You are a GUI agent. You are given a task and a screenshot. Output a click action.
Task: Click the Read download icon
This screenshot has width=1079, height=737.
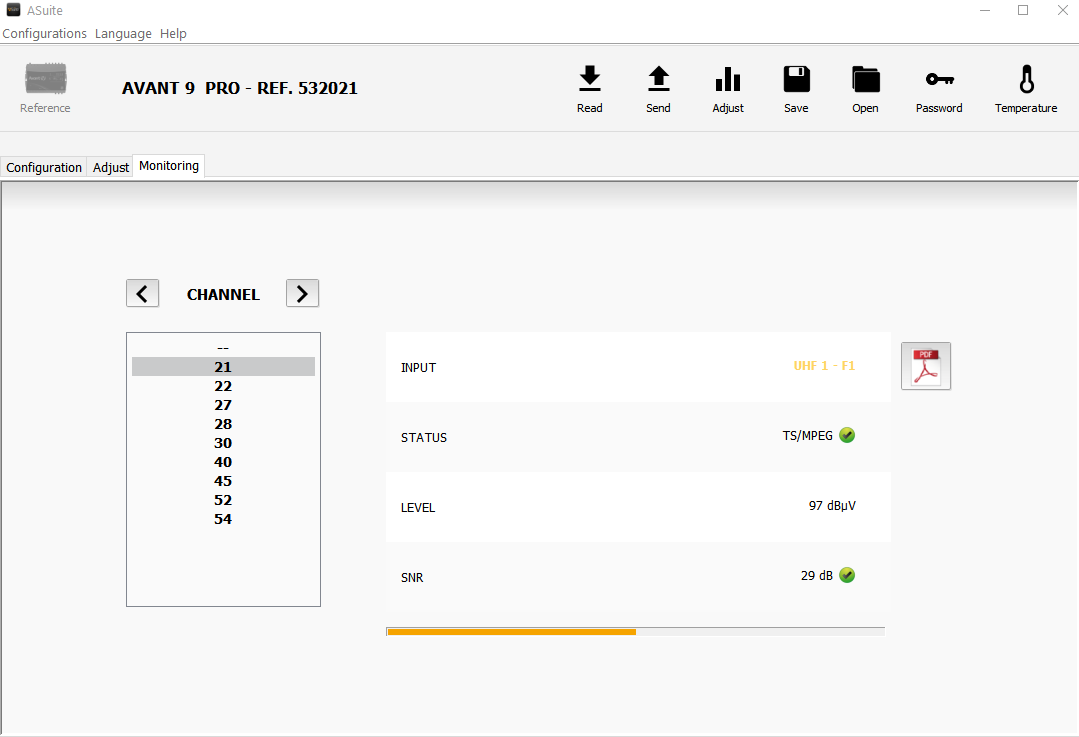[590, 78]
